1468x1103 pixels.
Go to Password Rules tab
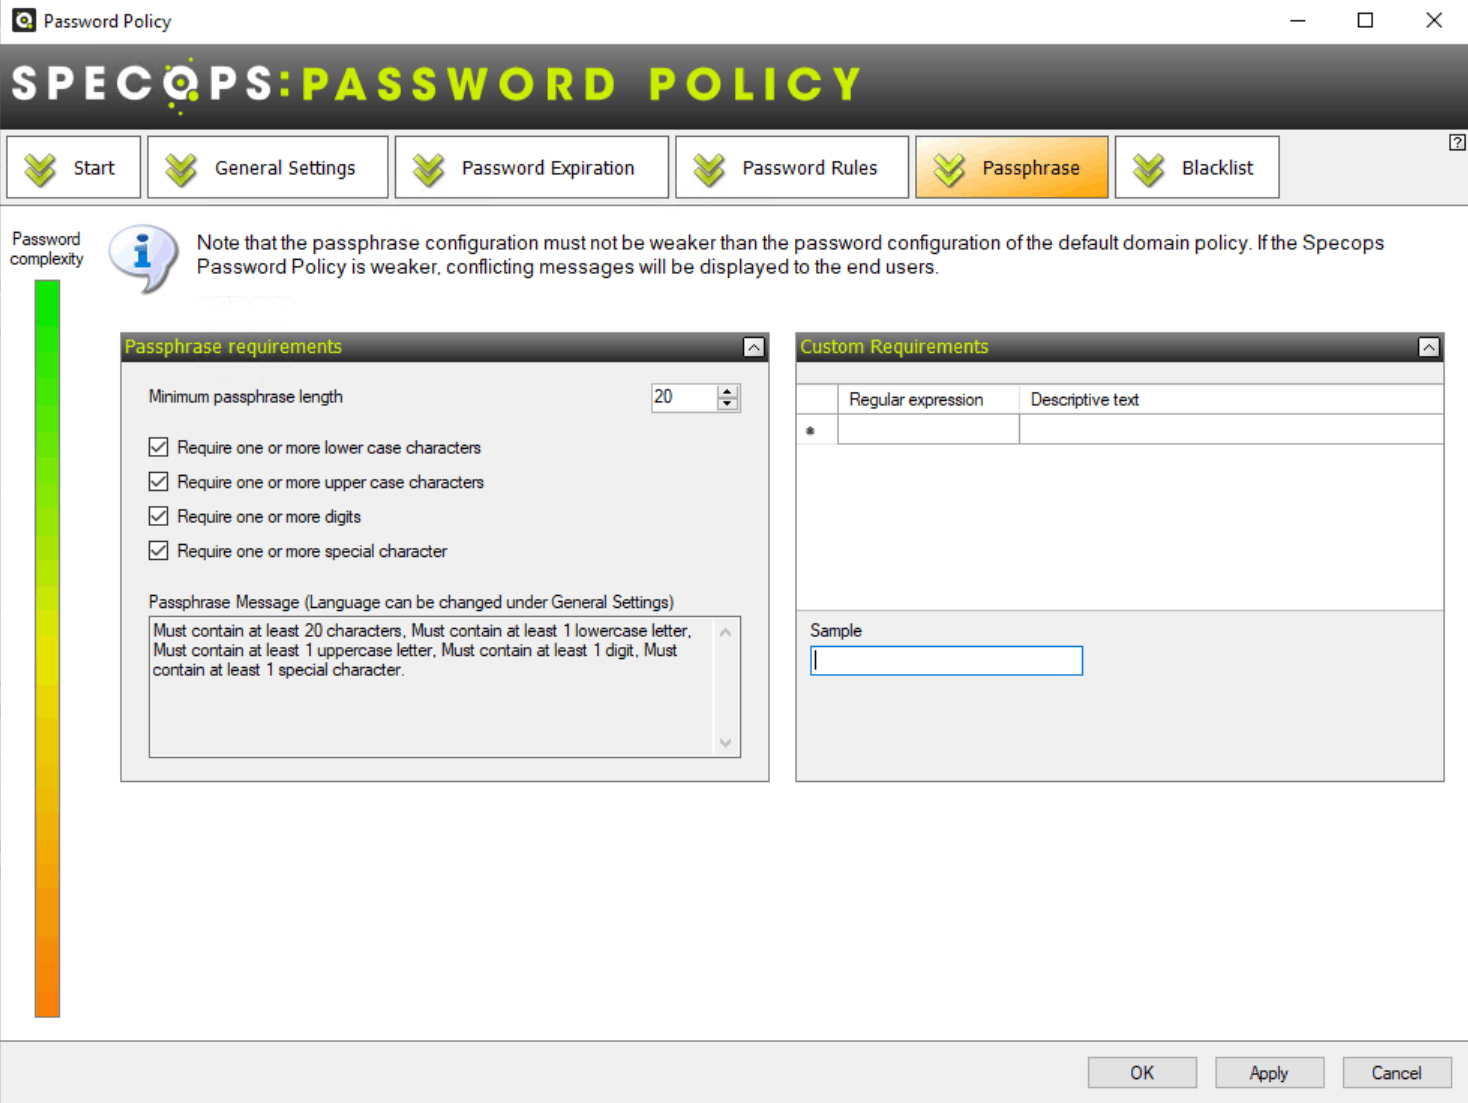[792, 167]
